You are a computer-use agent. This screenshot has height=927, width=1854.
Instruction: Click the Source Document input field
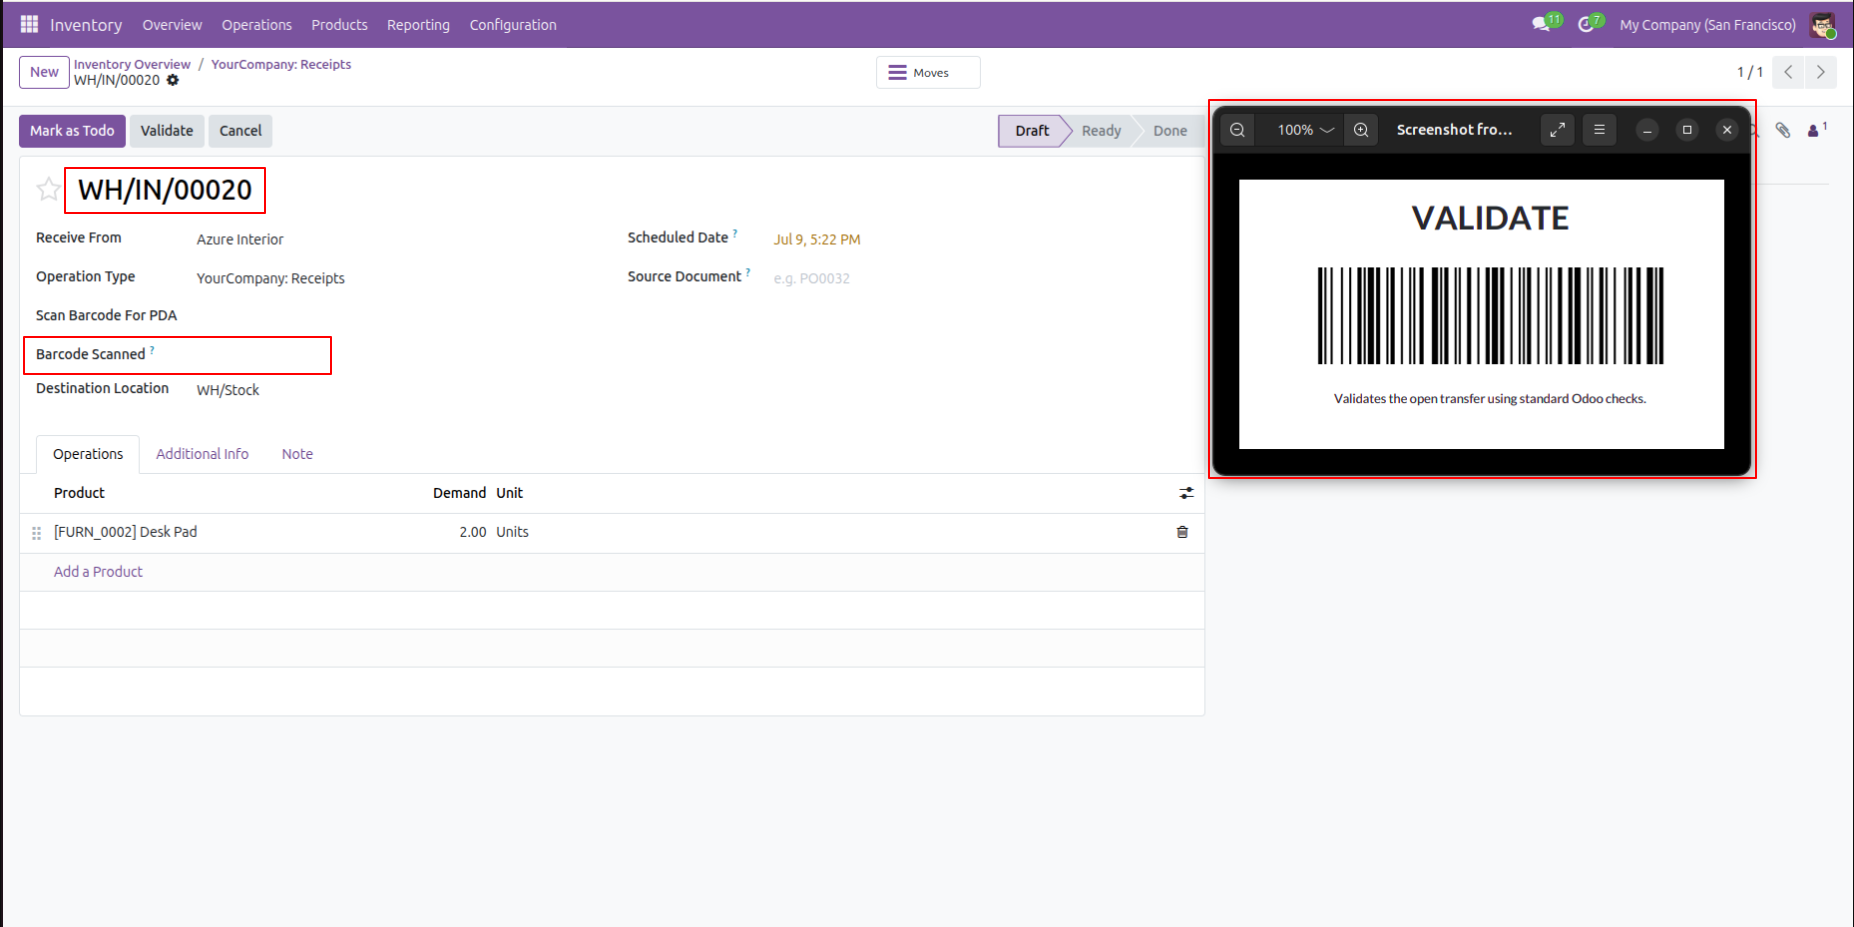click(980, 278)
